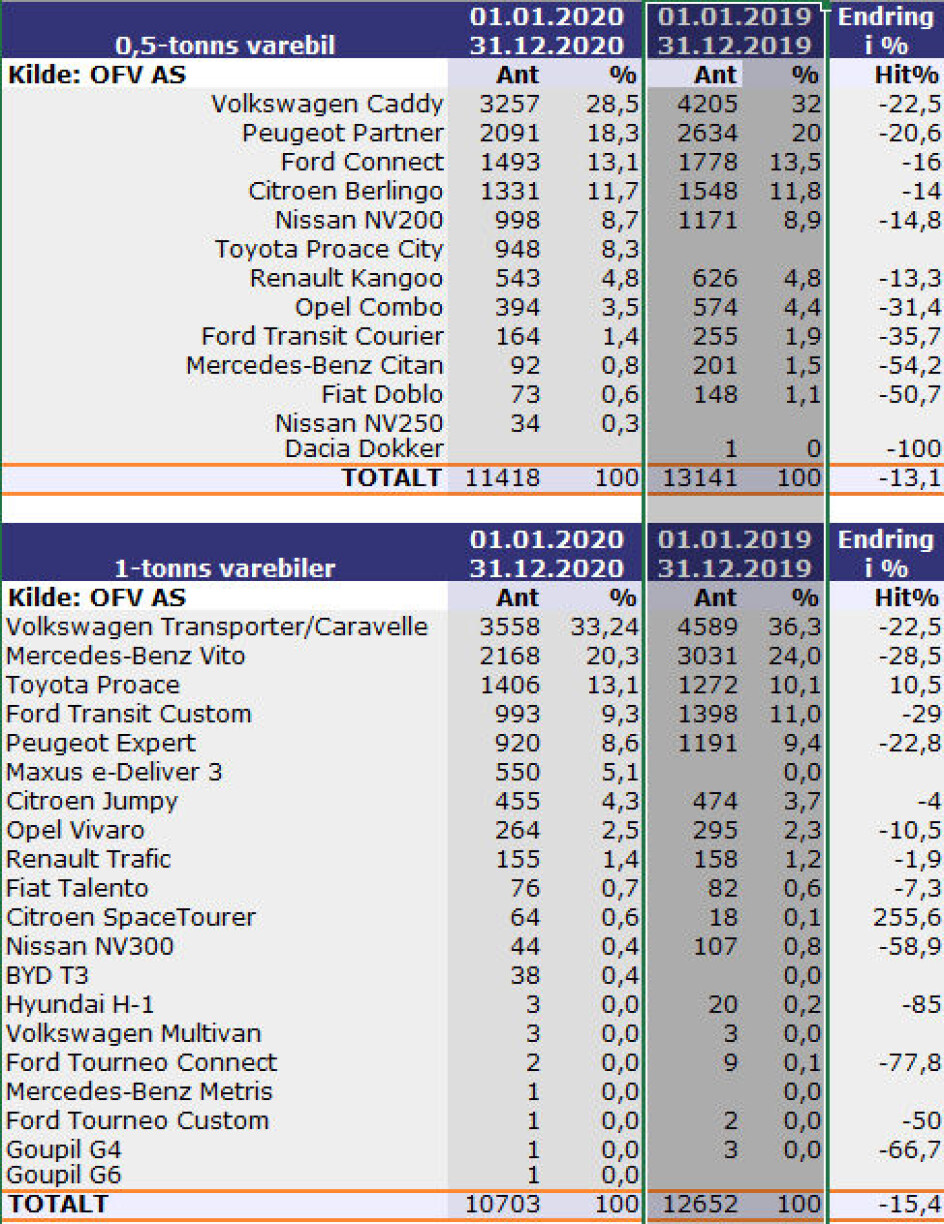
Task: Click the 0,5-tonns varebil table heading
Action: (225, 45)
